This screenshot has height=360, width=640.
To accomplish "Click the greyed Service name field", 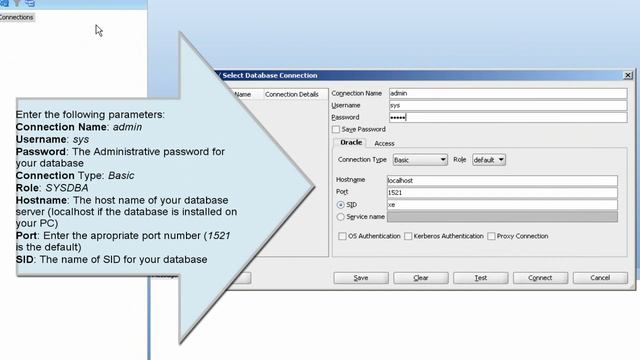I will 502,217.
